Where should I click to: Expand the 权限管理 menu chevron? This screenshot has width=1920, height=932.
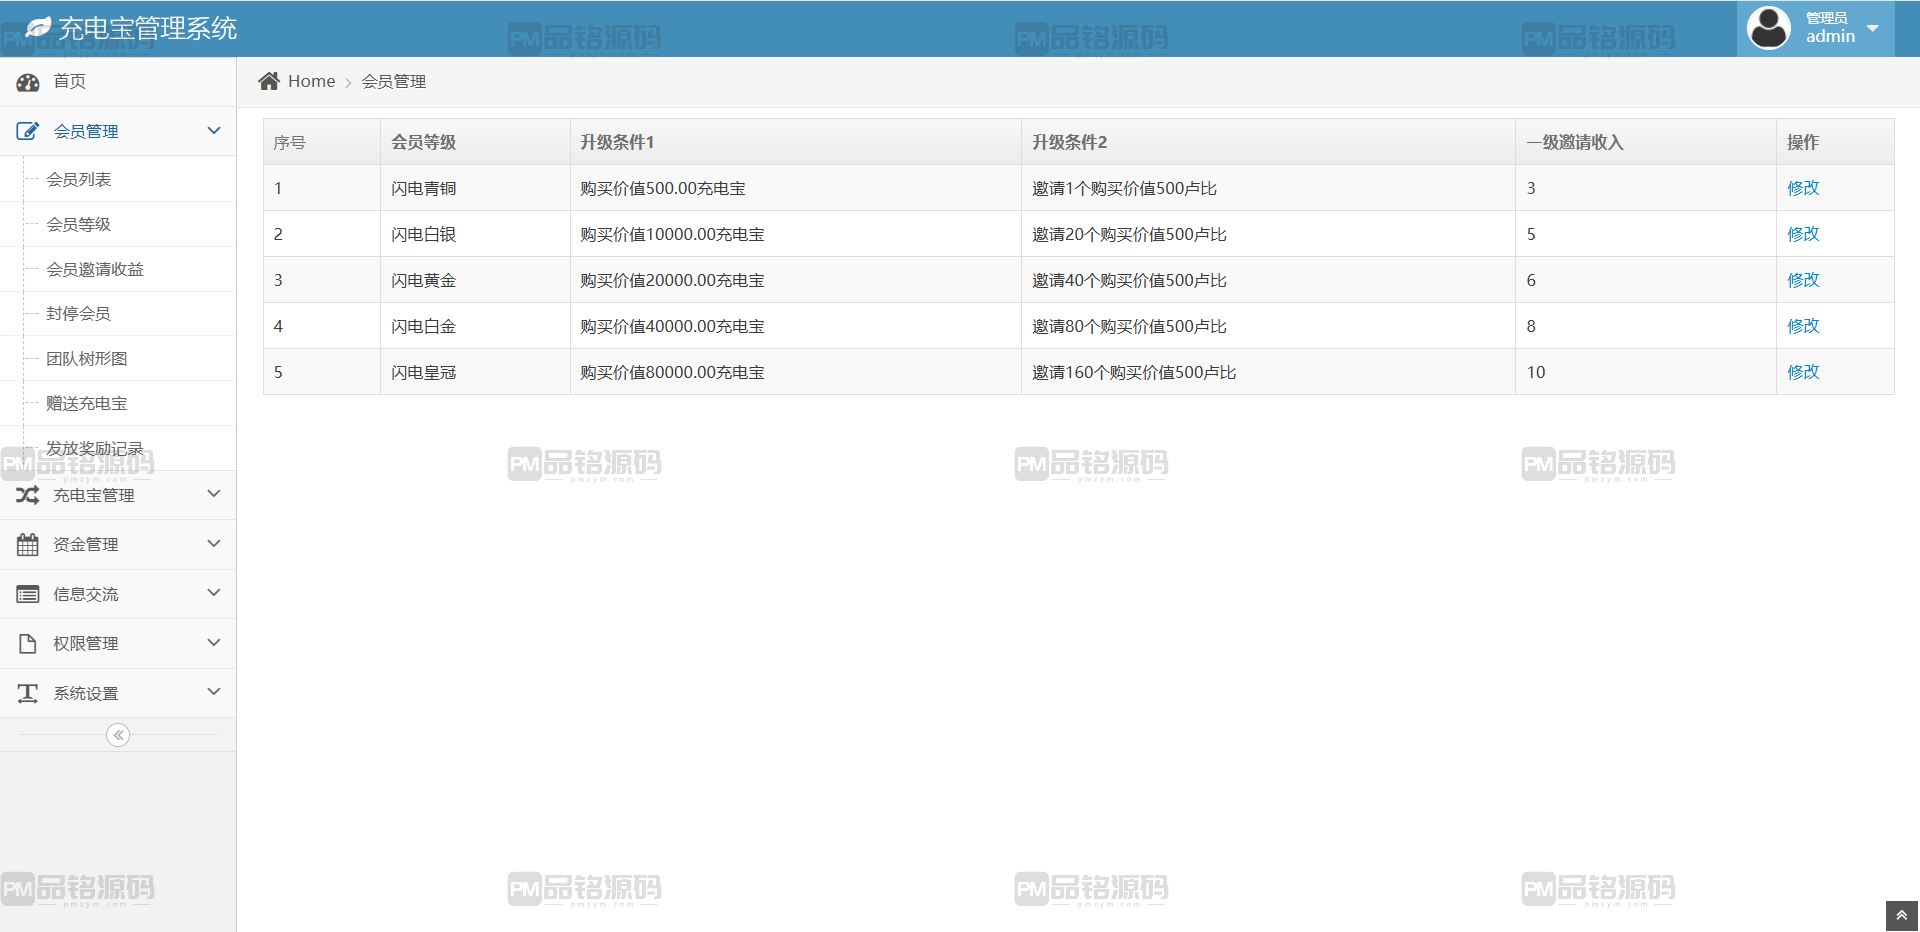point(214,643)
